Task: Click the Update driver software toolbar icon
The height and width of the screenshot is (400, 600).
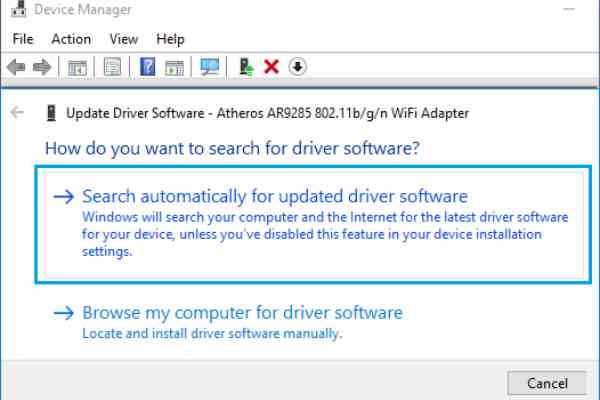Action: coord(246,67)
